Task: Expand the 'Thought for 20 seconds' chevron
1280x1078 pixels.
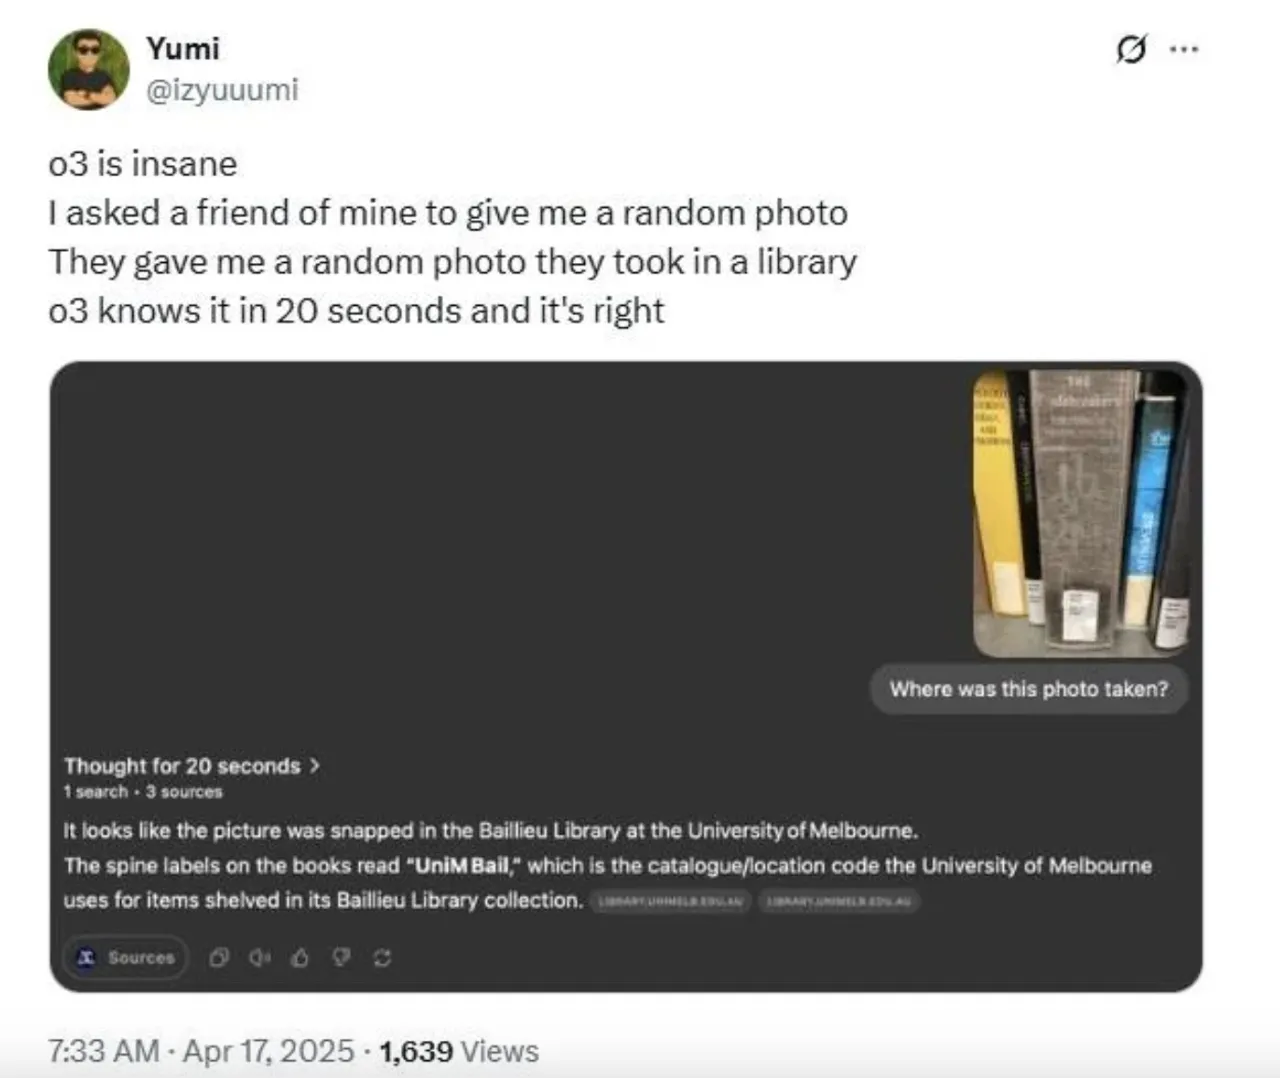Action: (x=315, y=765)
